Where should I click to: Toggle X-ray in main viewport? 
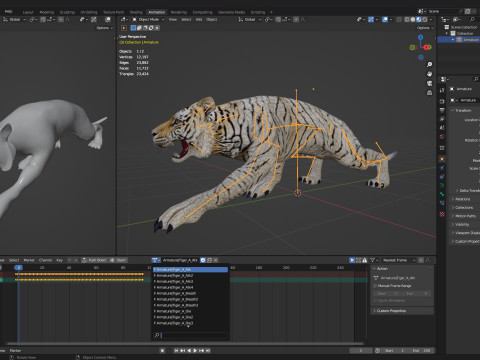(x=399, y=20)
